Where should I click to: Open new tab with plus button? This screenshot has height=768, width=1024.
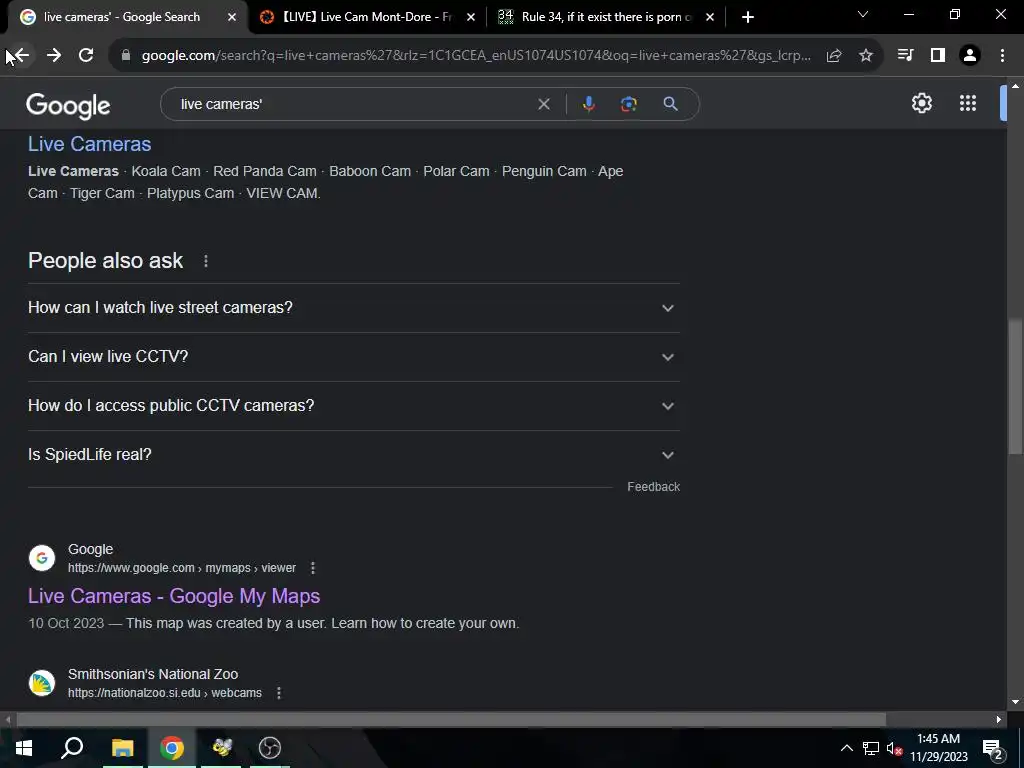click(x=748, y=17)
